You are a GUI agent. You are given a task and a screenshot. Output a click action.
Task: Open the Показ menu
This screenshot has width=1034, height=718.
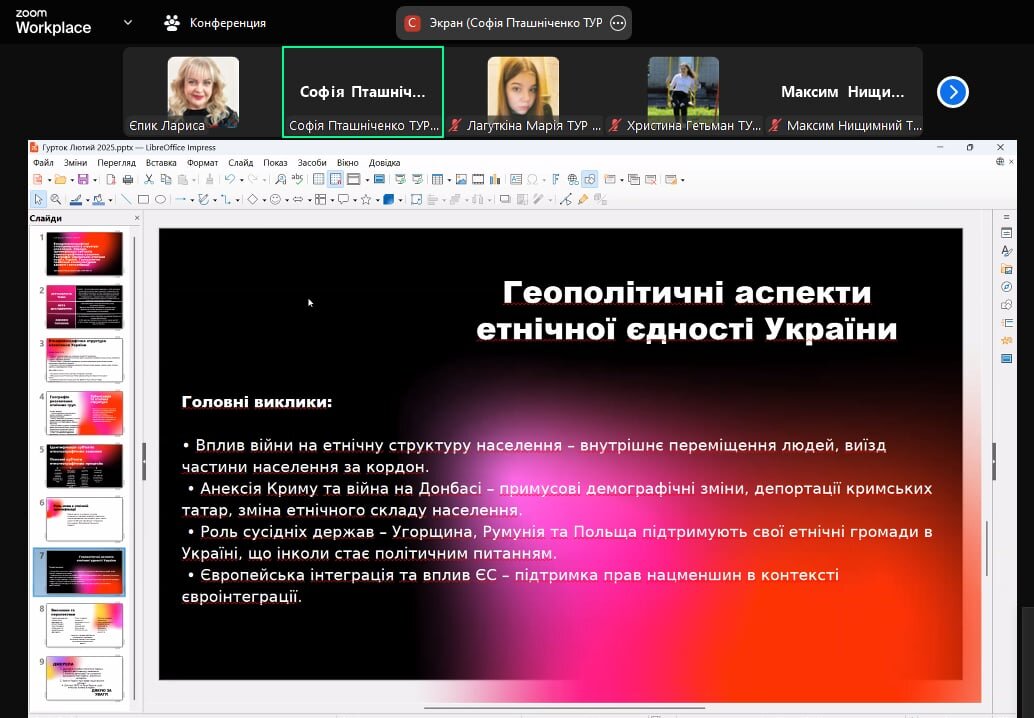[275, 162]
